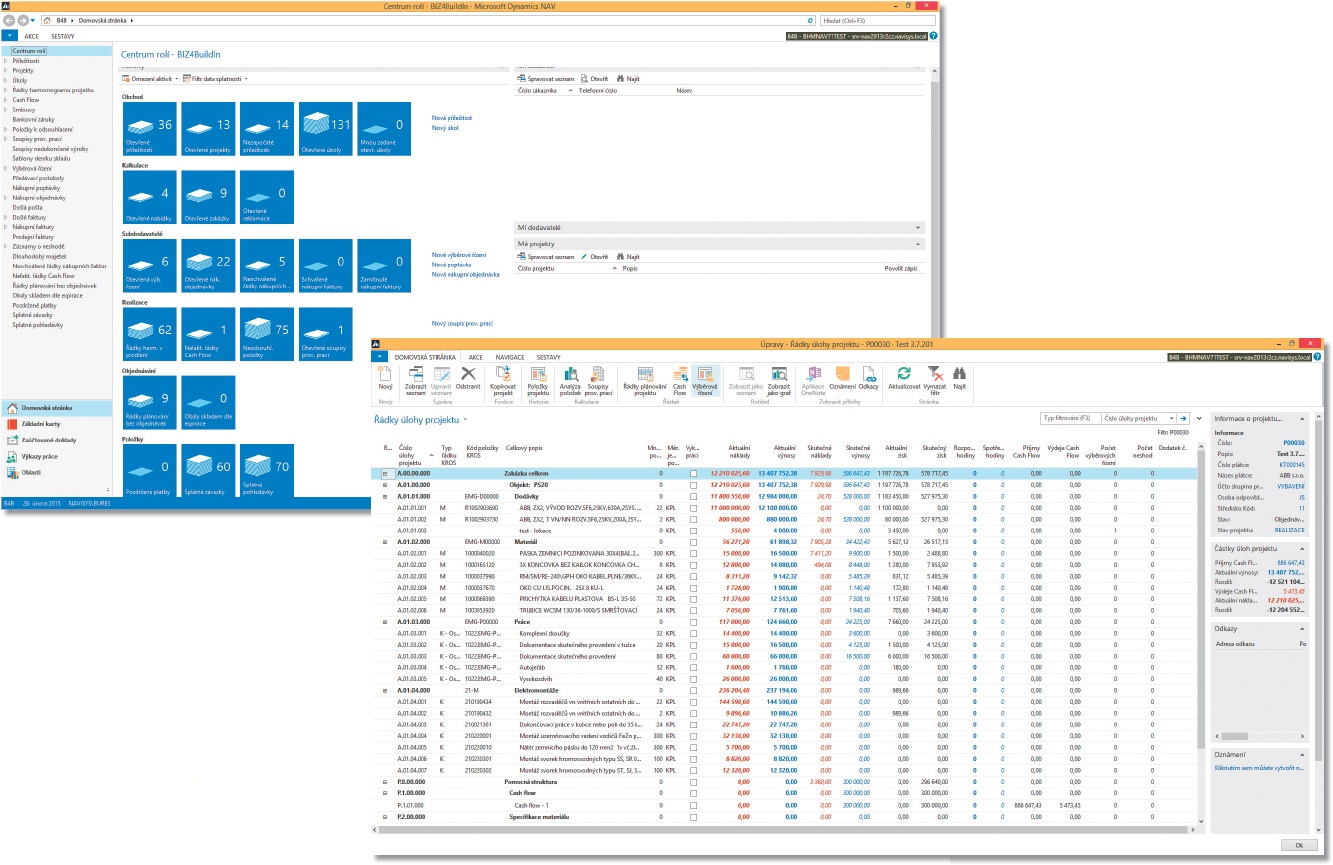
Task: Tick the checkbox in the Vysekozdvih row
Action: coord(693,678)
